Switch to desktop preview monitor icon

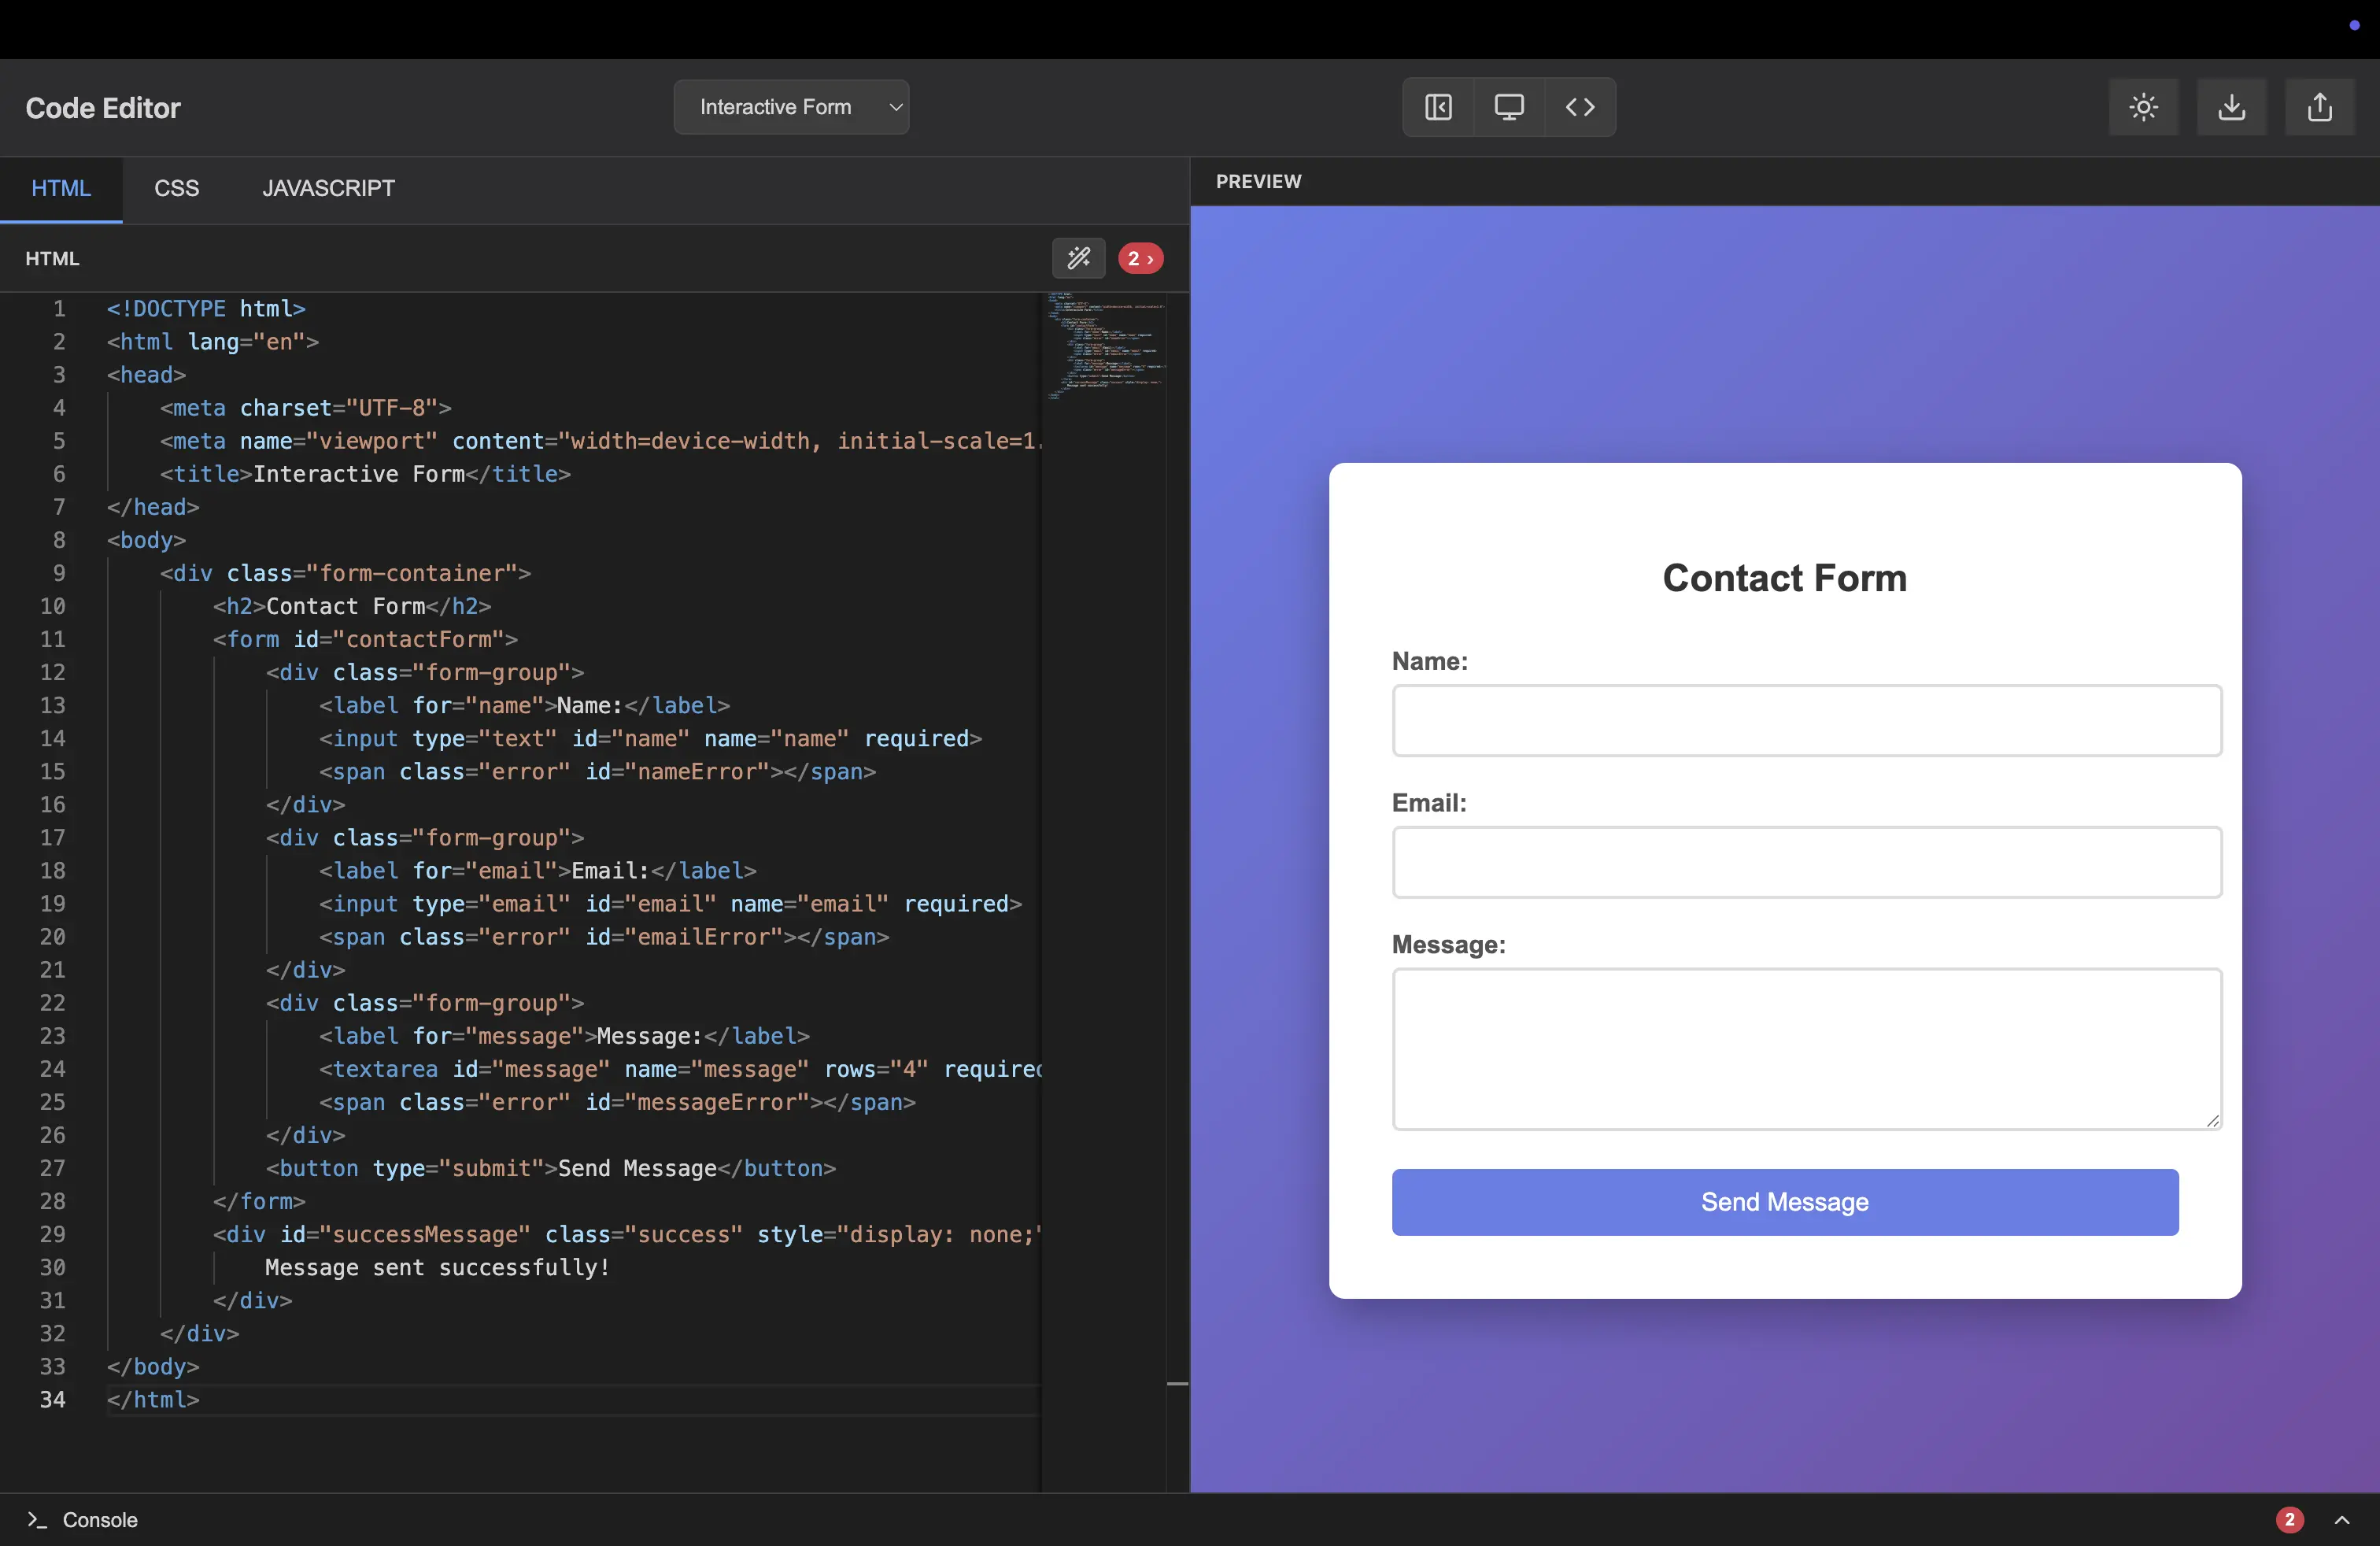click(x=1509, y=107)
